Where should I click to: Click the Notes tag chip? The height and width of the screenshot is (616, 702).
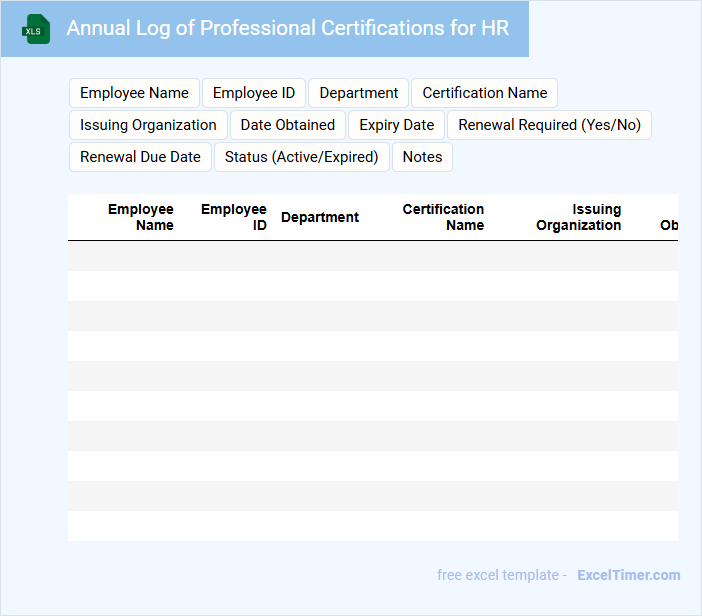pos(422,157)
